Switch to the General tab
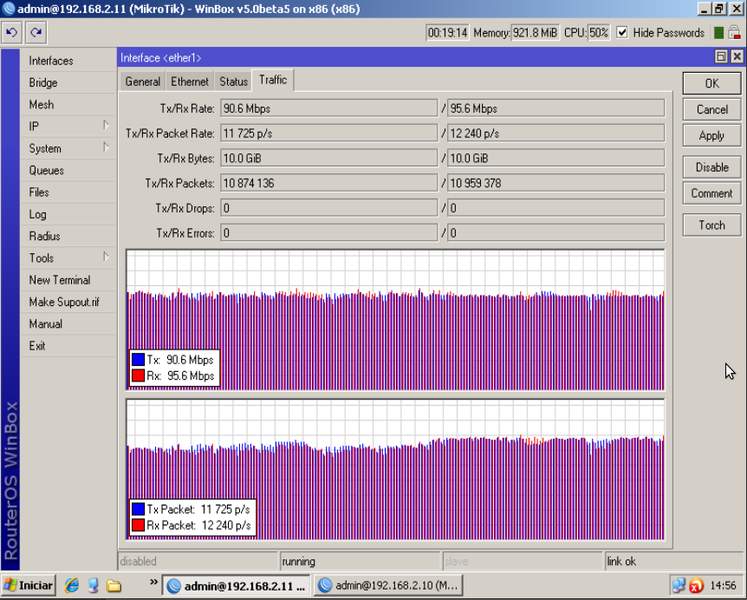Screen dimensions: 747x600 [x=142, y=81]
